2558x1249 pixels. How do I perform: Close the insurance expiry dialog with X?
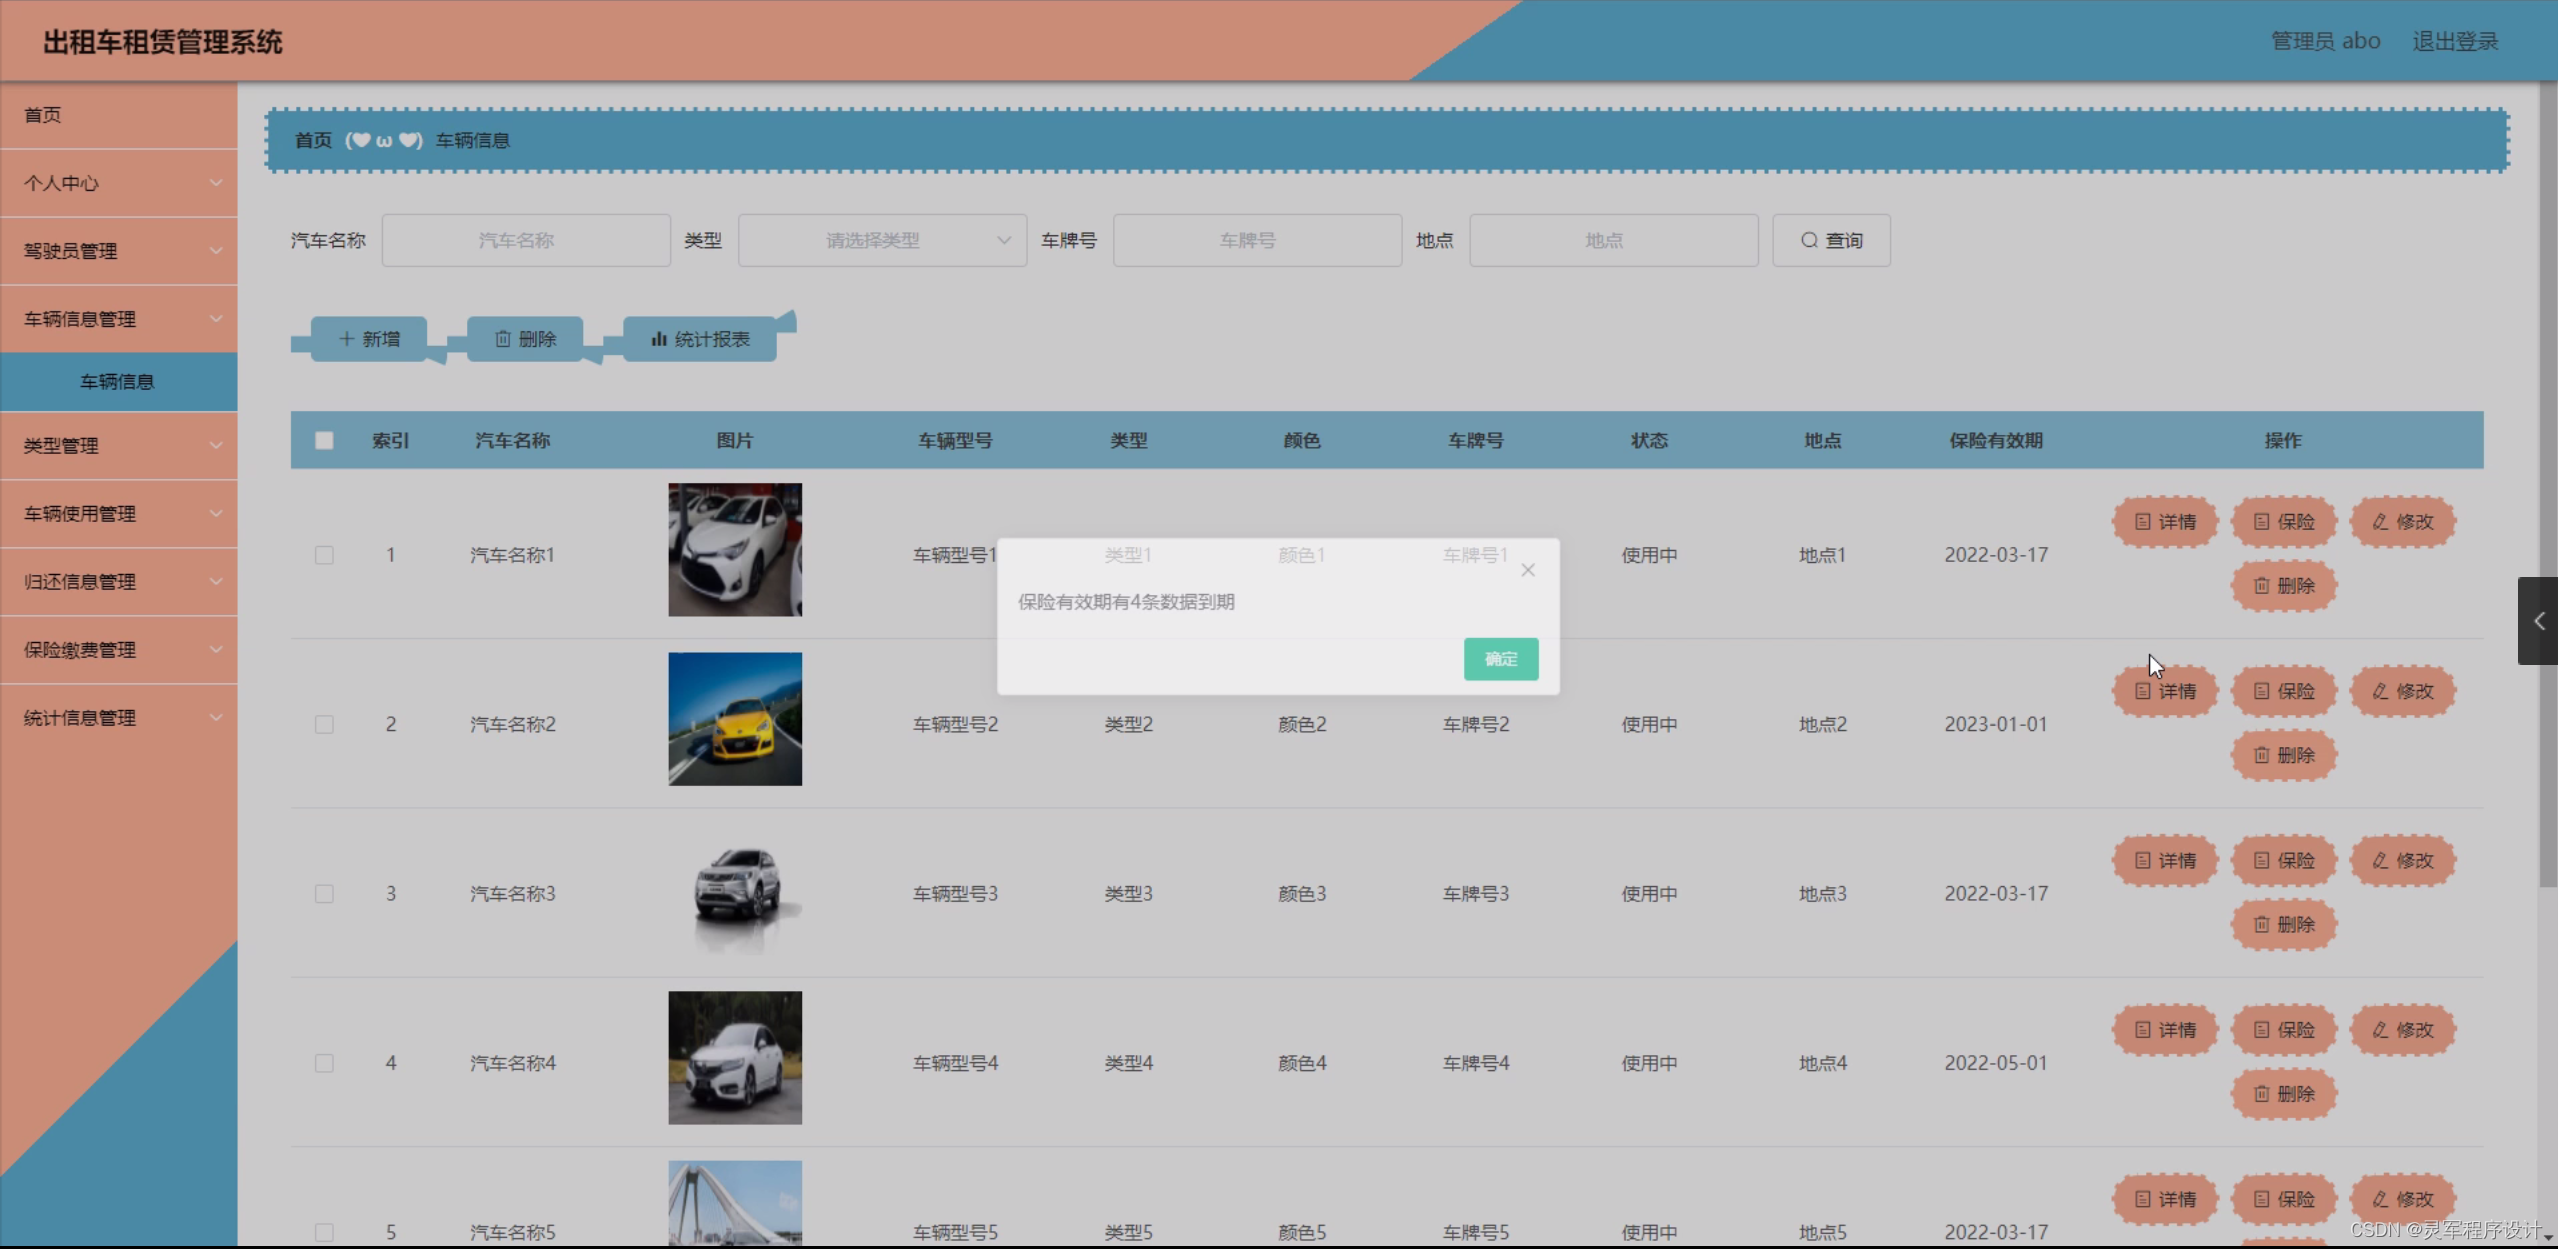(1527, 570)
